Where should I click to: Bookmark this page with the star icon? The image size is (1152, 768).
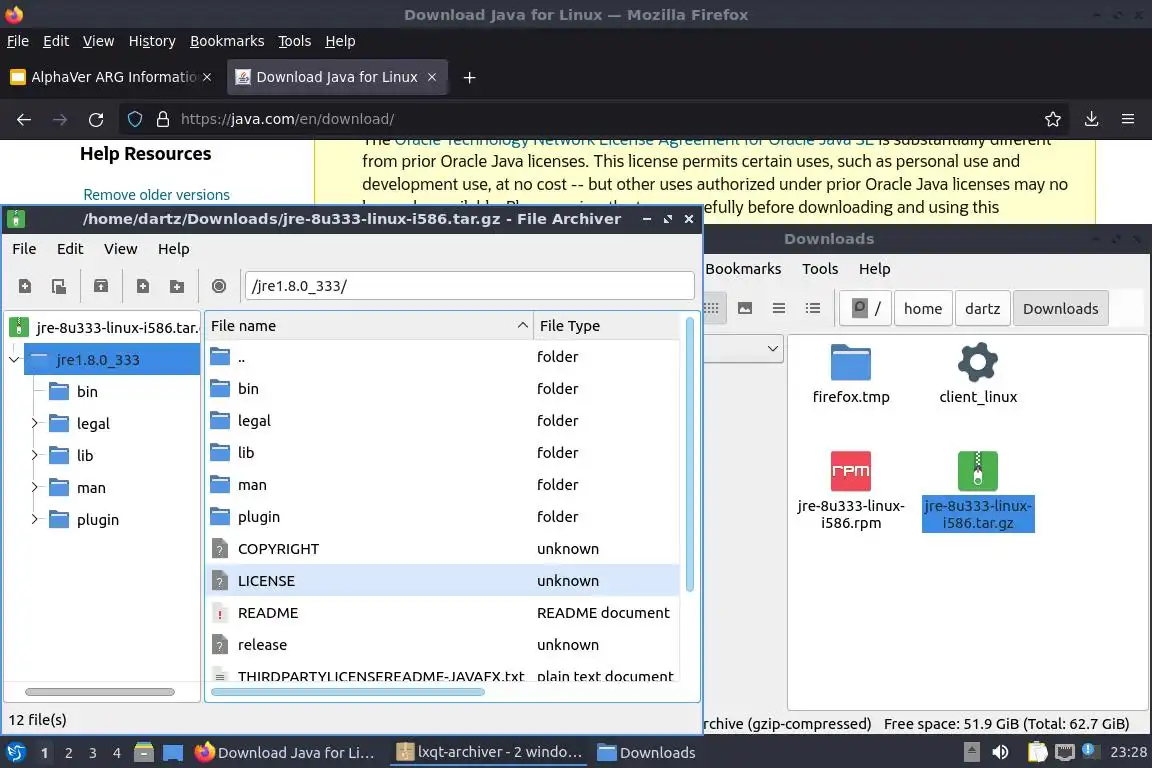(1053, 119)
